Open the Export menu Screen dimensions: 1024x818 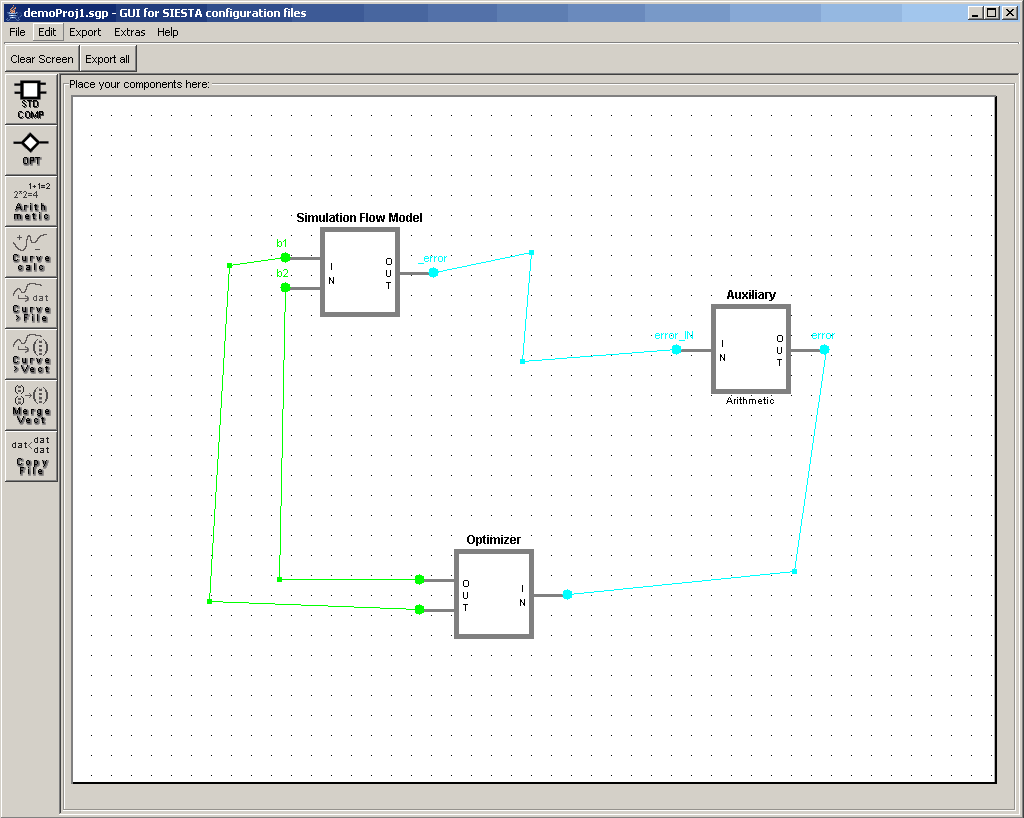(x=85, y=32)
